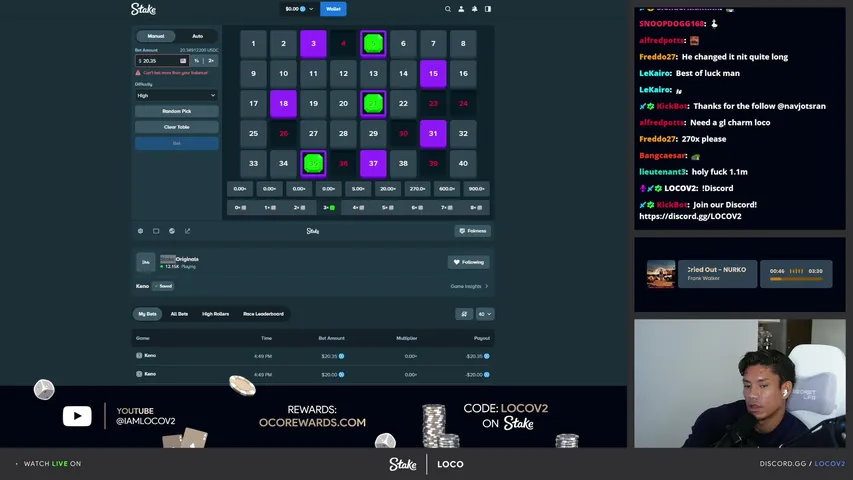Click the song album art thumbnail
The width and height of the screenshot is (853, 480).
[x=661, y=274]
